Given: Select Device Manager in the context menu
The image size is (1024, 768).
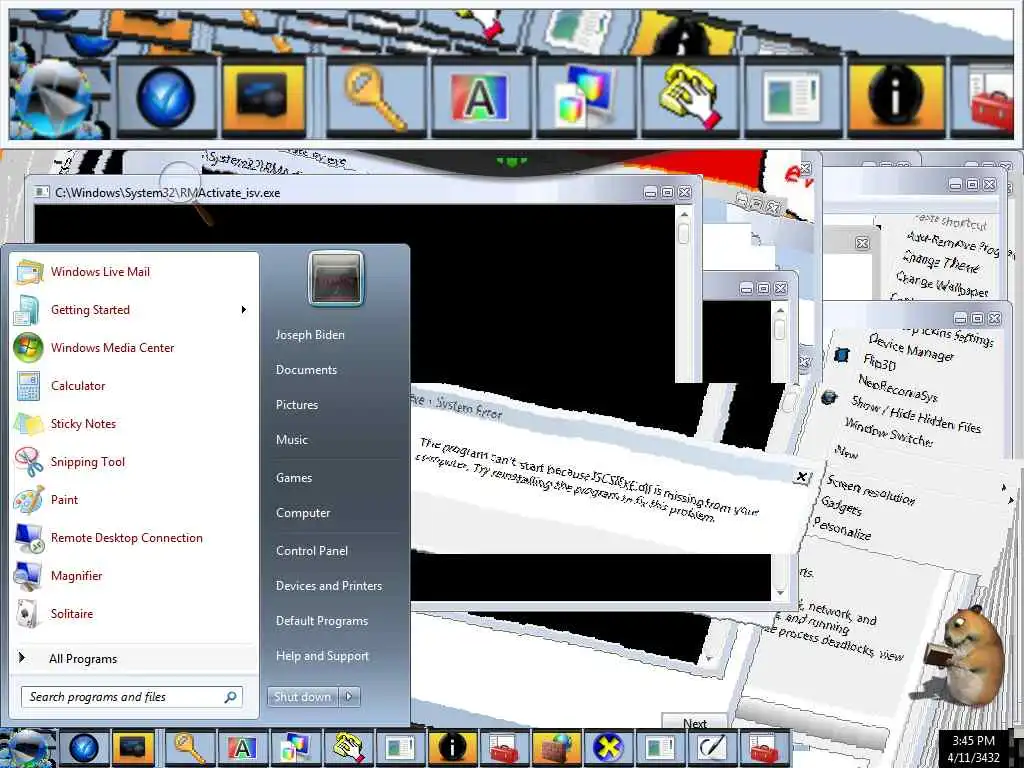Looking at the screenshot, I should coord(910,347).
